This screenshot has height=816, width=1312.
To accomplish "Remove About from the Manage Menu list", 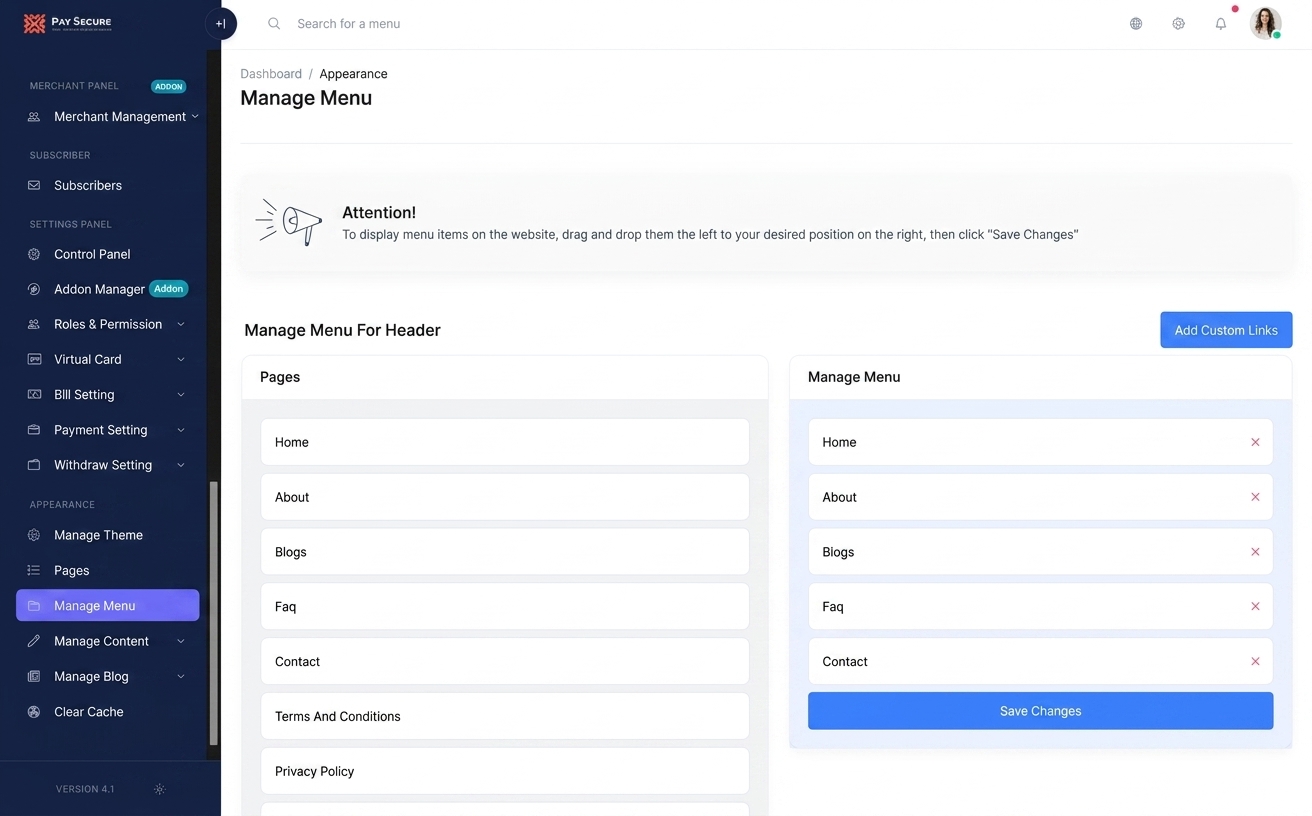I will (x=1255, y=497).
